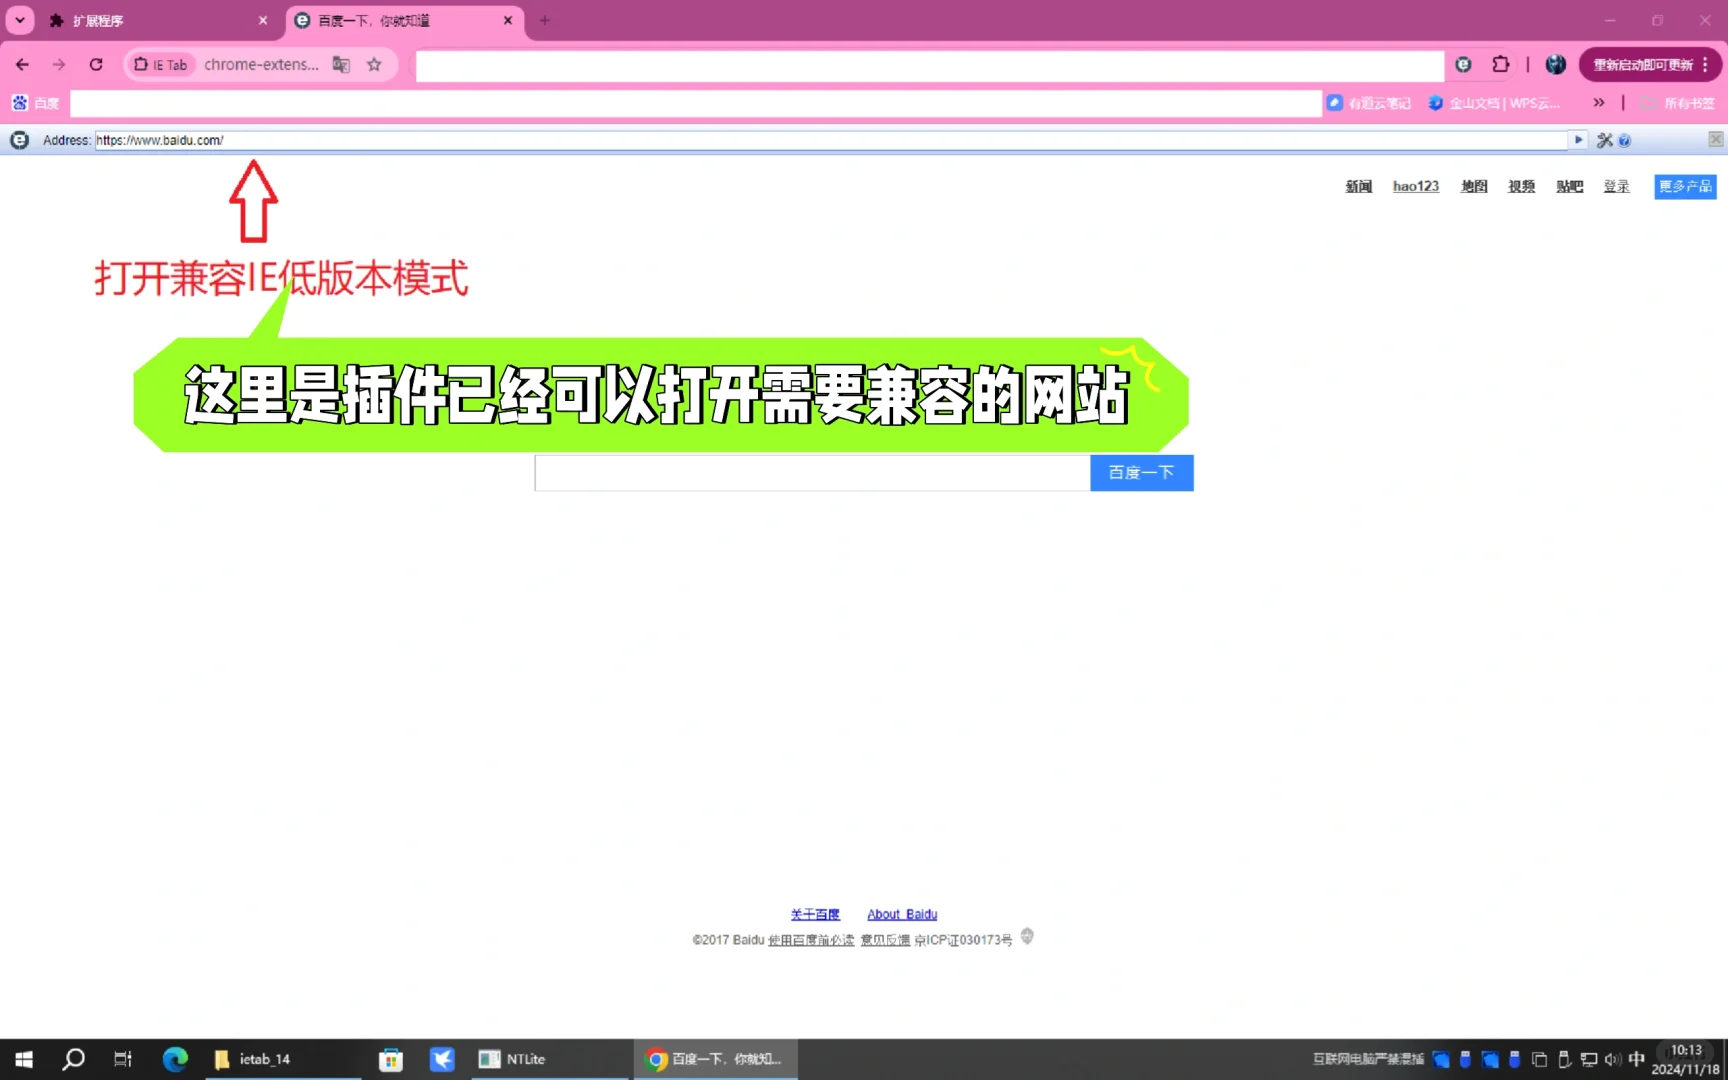Open IE Tab settings tools icon
The height and width of the screenshot is (1080, 1728).
click(x=1604, y=140)
